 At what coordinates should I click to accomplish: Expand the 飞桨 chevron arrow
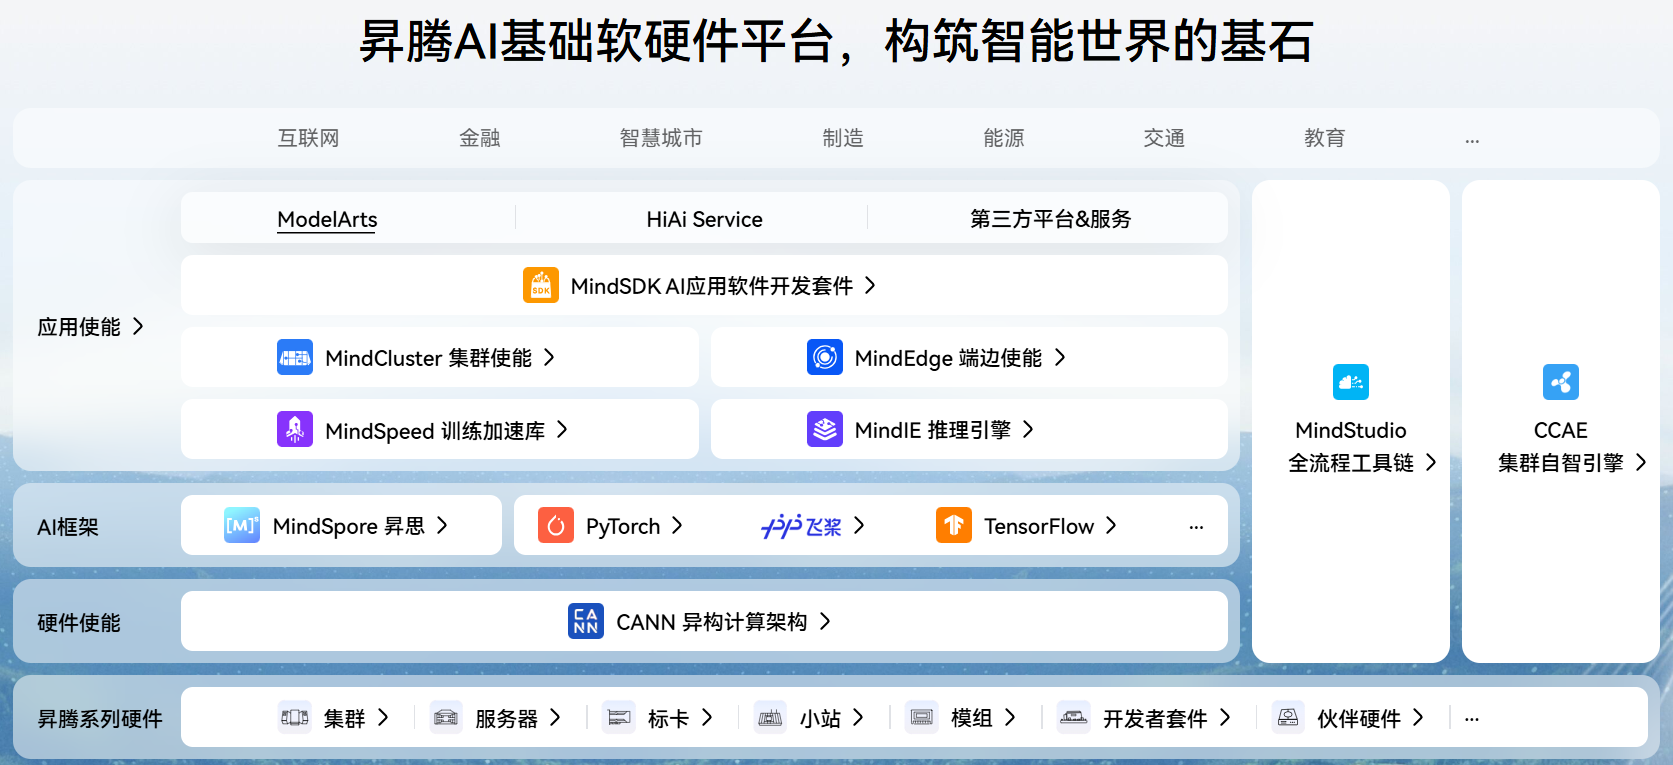(859, 525)
